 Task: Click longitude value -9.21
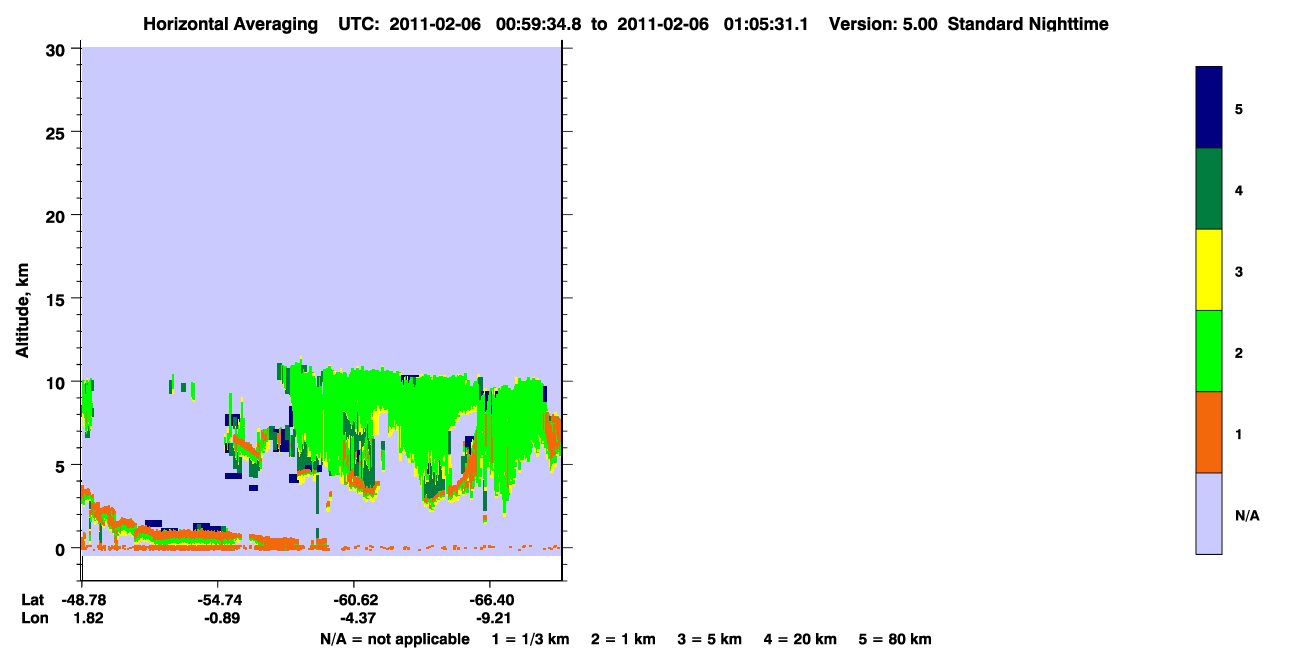[493, 618]
